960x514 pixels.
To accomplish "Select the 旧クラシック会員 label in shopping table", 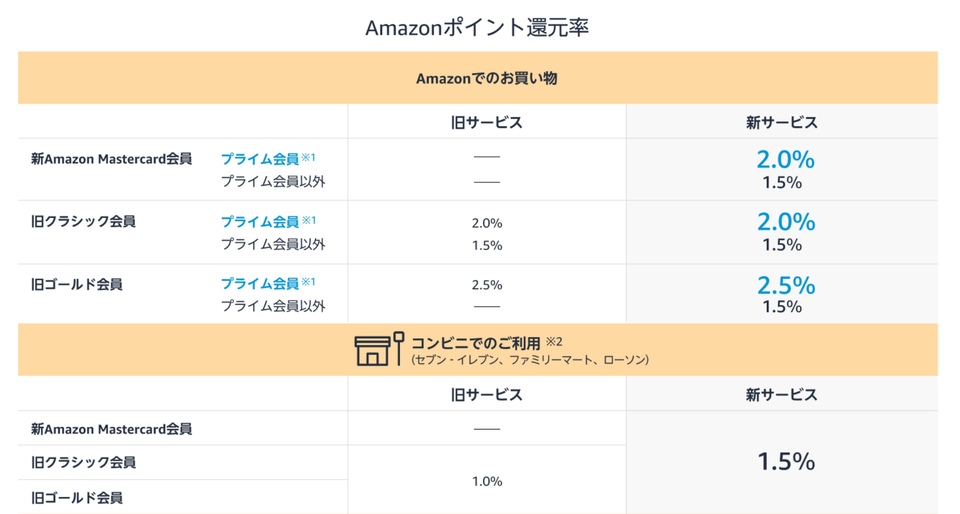I will pos(83,222).
